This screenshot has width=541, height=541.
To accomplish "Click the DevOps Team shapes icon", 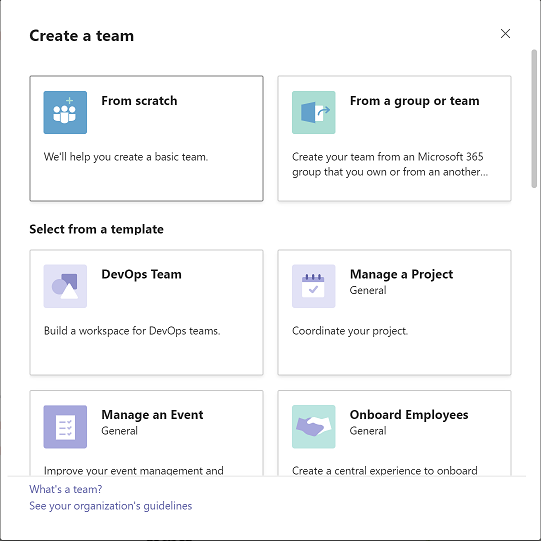I will click(65, 286).
